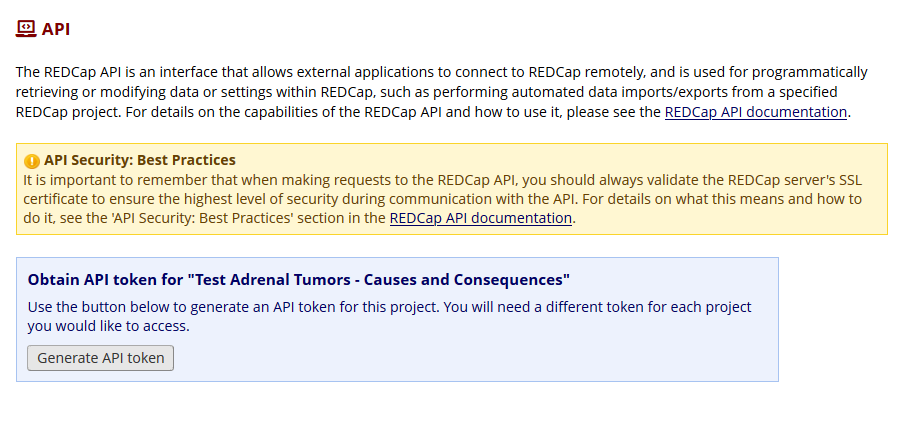911x430 pixels.
Task: Click the word SSL in the security notice
Action: point(851,180)
